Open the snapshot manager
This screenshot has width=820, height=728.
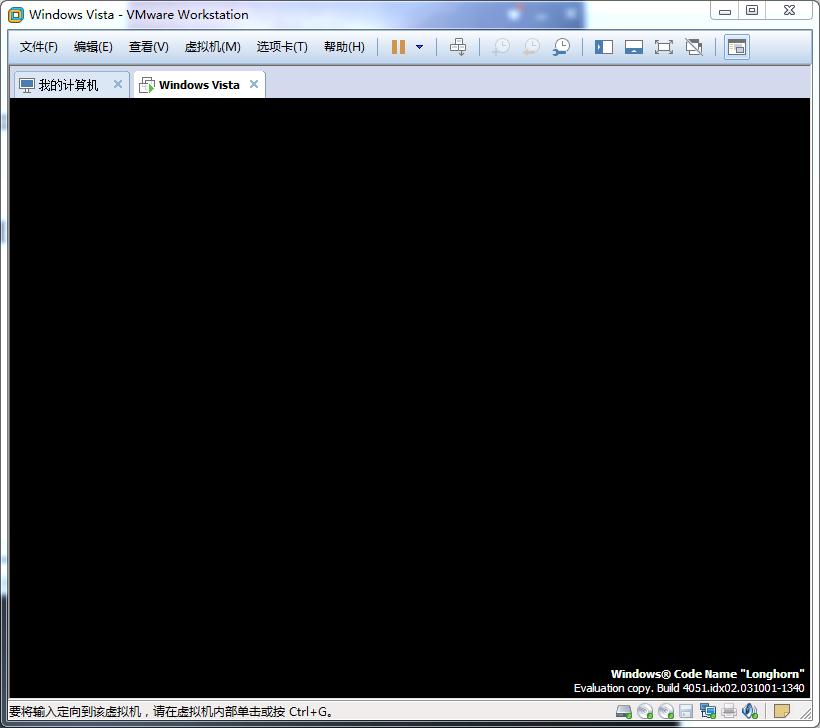(561, 47)
